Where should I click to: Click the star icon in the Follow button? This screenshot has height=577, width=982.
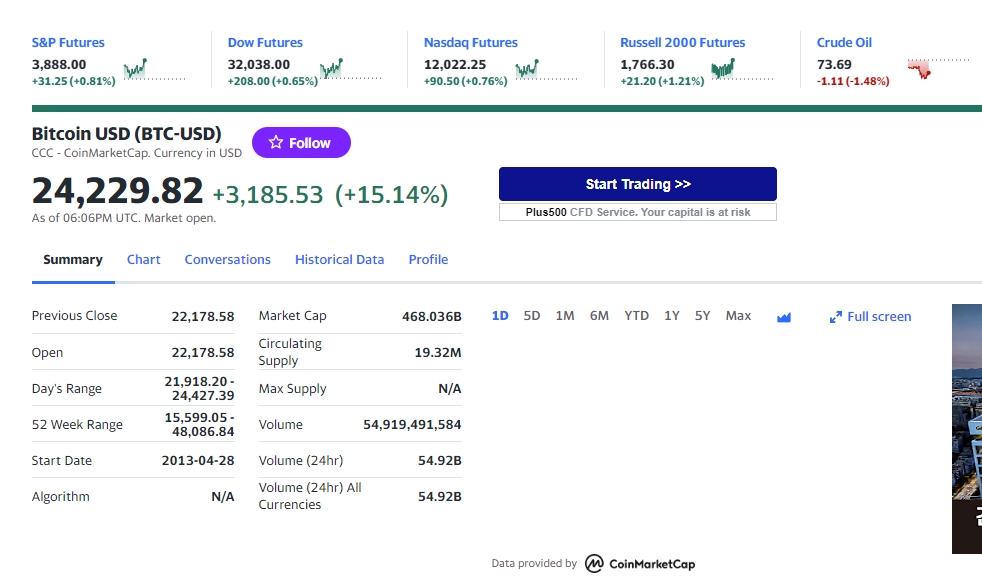point(276,142)
